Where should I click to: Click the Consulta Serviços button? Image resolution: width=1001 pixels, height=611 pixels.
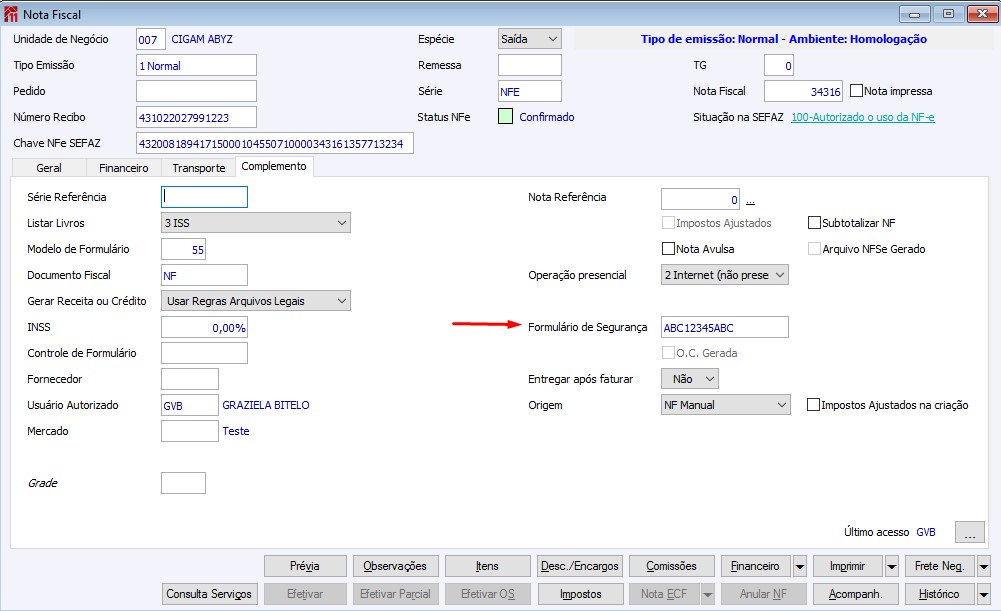[210, 594]
